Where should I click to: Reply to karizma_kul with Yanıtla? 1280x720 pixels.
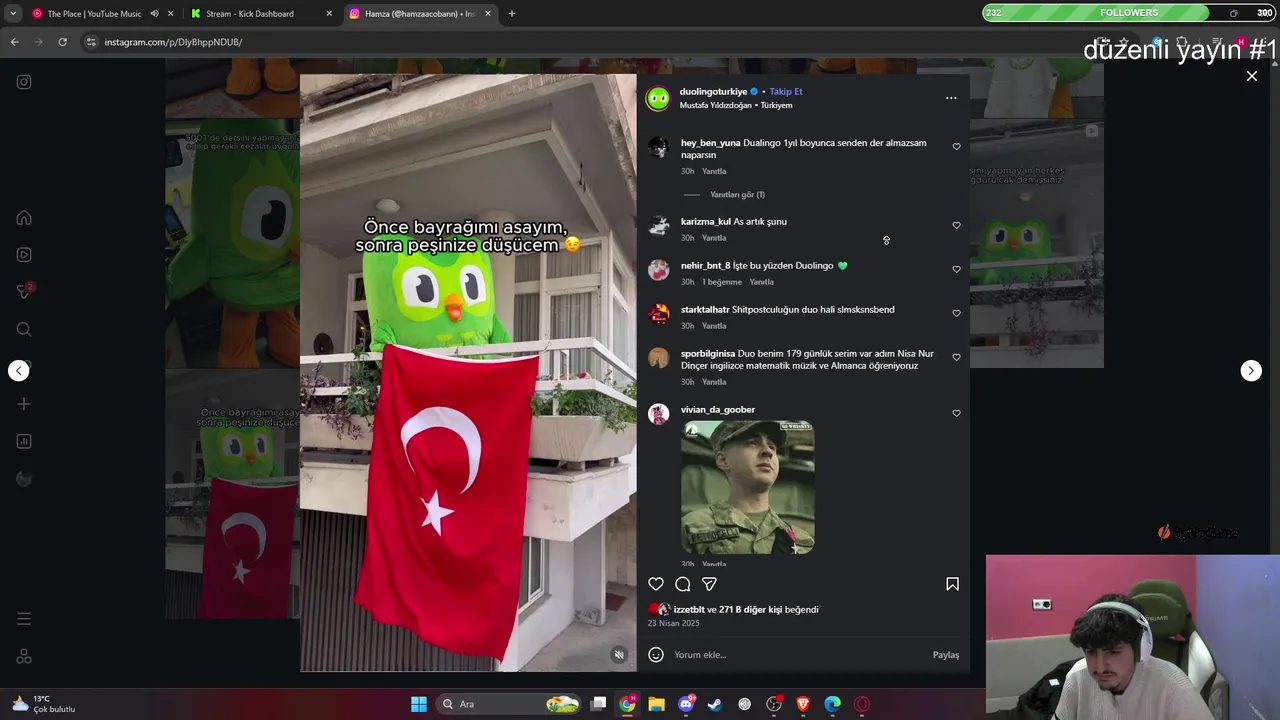click(x=714, y=238)
